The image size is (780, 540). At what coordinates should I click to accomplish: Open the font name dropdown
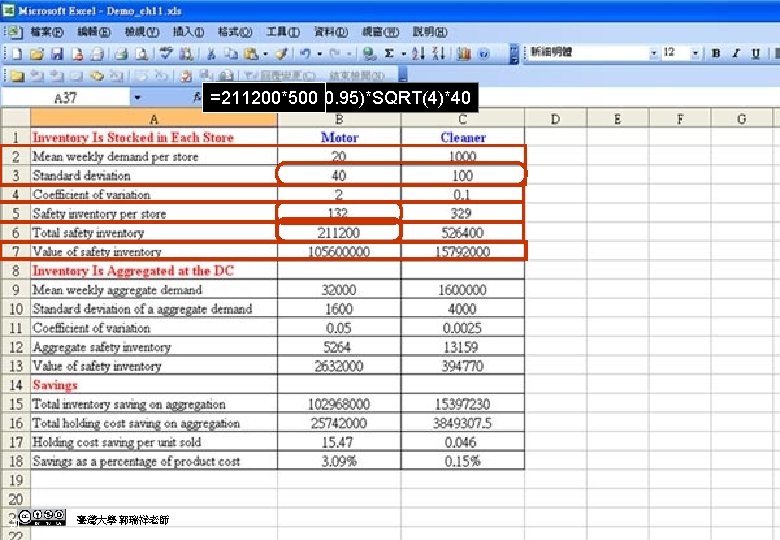[654, 53]
